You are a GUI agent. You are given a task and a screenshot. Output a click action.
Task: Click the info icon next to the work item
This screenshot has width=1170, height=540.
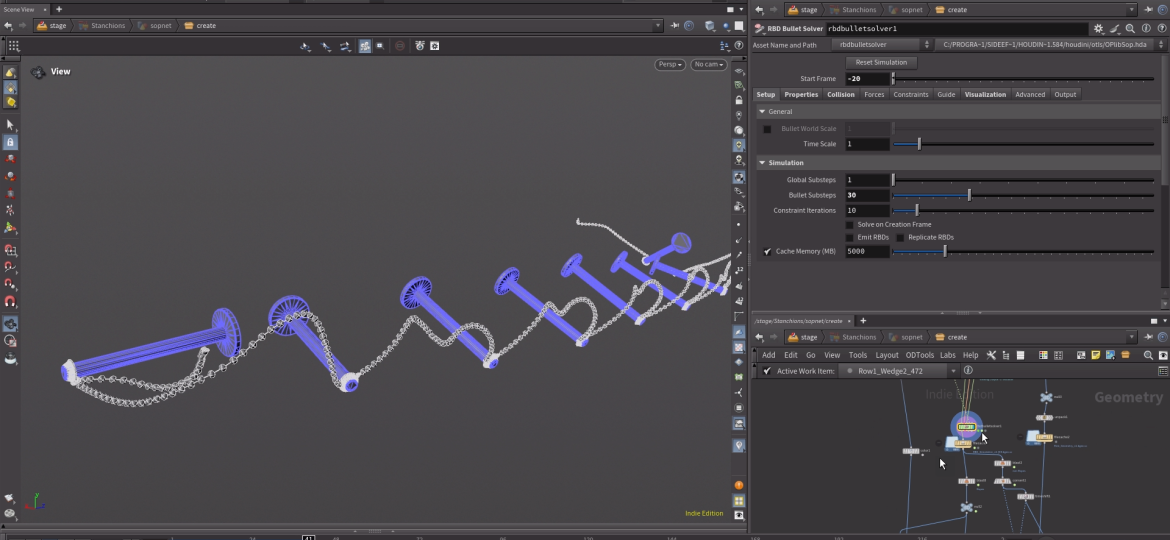coord(968,371)
